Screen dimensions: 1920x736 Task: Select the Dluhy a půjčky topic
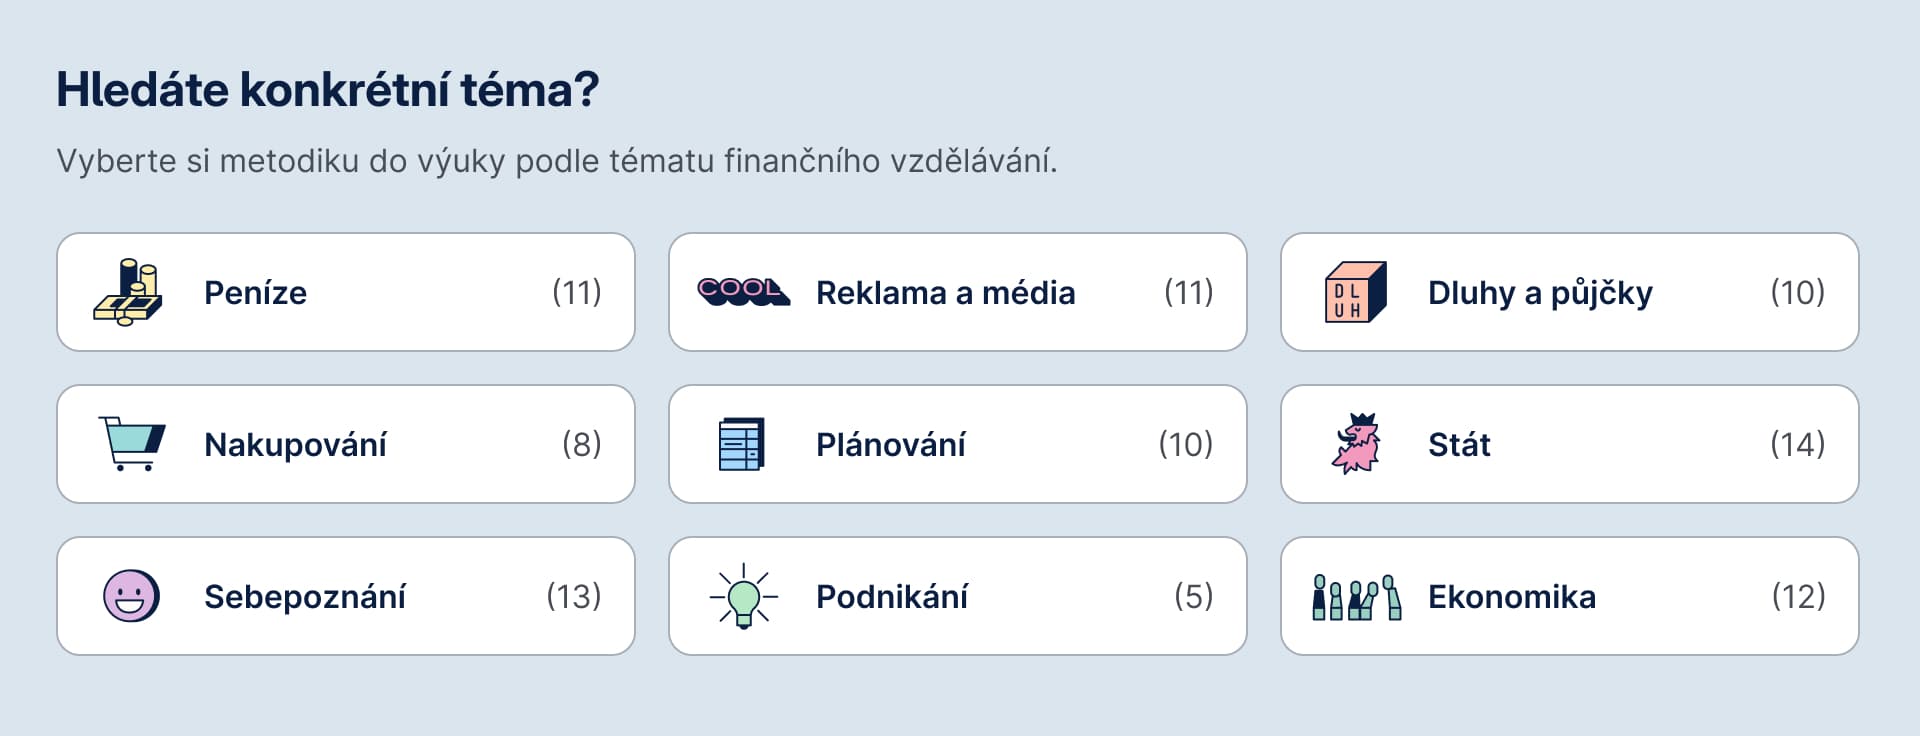click(x=1540, y=293)
